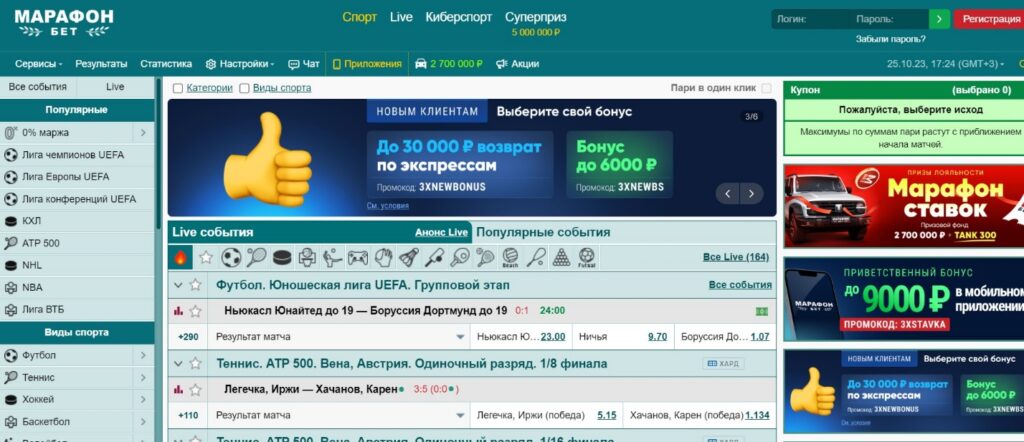
Task: Filter live events by ice hockey puck icon
Action: coord(281,257)
